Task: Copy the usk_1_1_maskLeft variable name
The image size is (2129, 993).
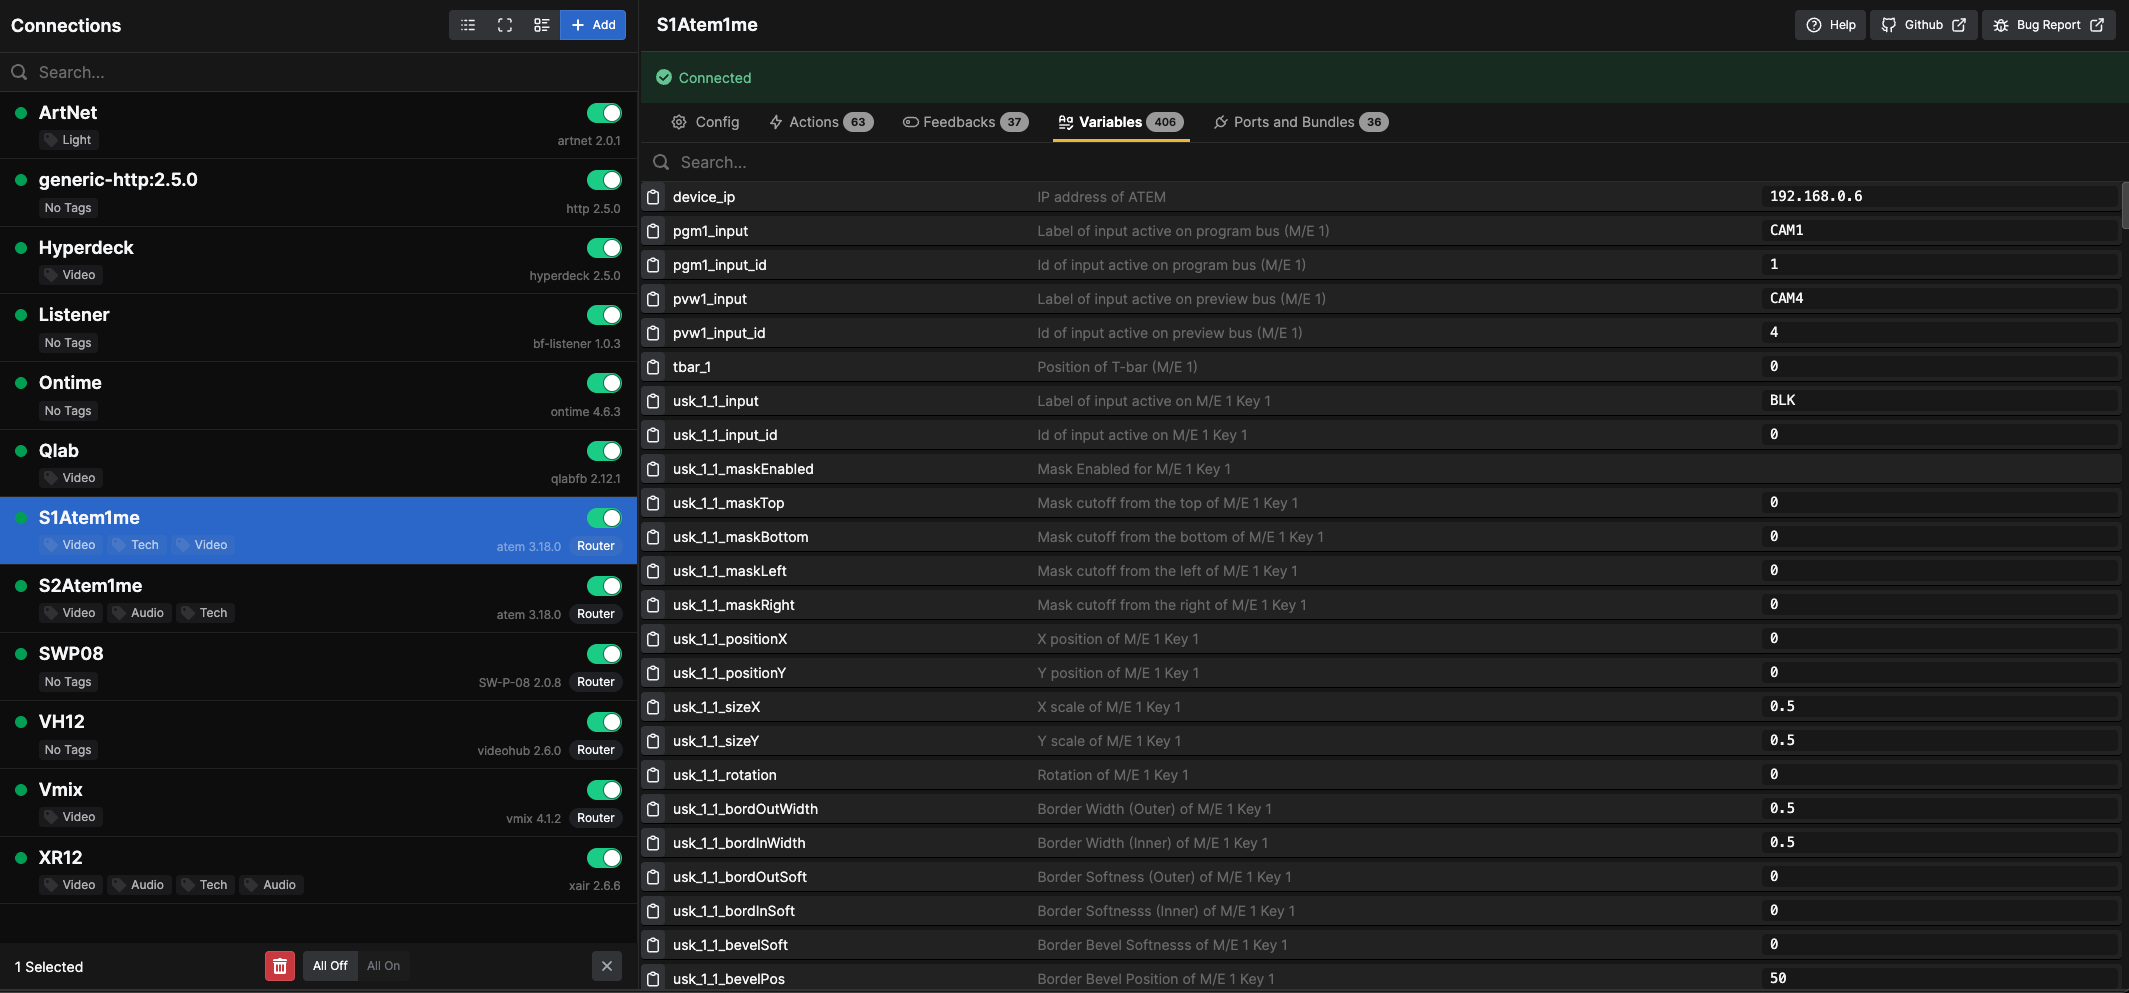Action: point(653,571)
